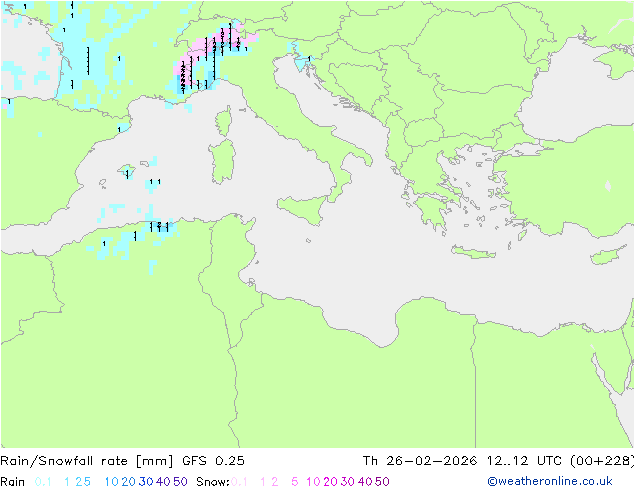This screenshot has width=634, height=490.
Task: Select the snow legend 20 value
Action: pyautogui.click(x=330, y=482)
